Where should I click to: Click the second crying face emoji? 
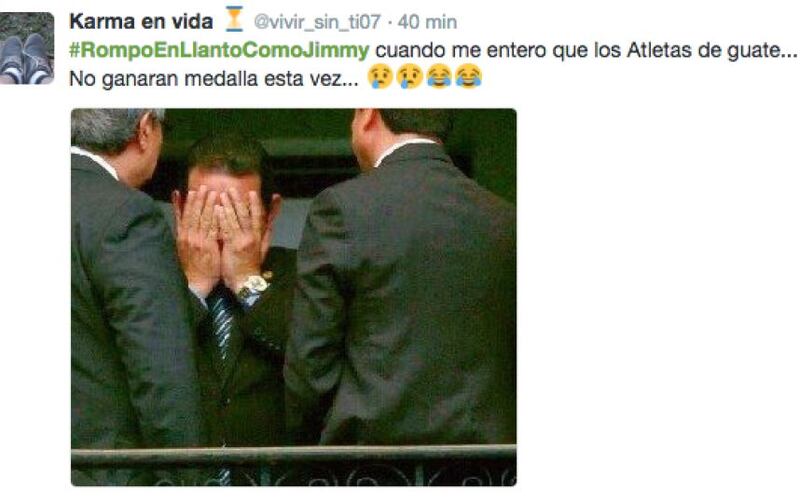pos(409,77)
